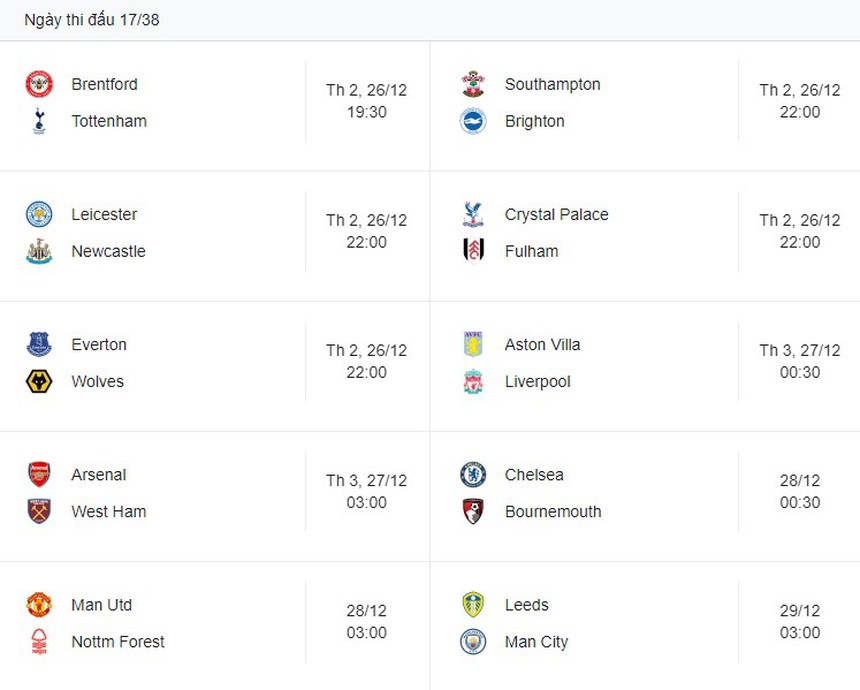Select the Southampton team logo
This screenshot has height=690, width=860.
pyautogui.click(x=473, y=84)
